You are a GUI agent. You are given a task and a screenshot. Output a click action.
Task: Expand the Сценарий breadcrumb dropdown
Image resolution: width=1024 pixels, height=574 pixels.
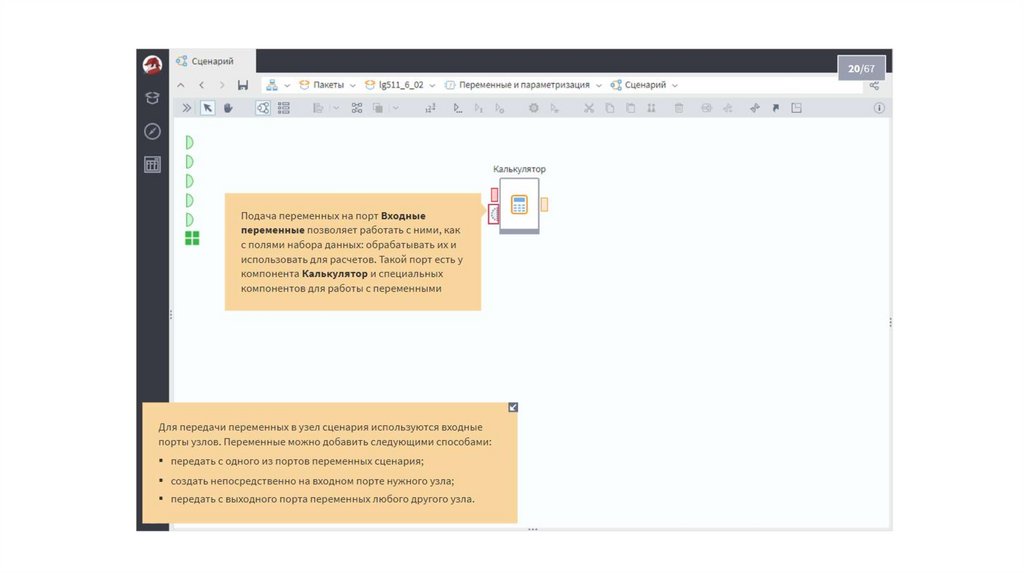675,86
